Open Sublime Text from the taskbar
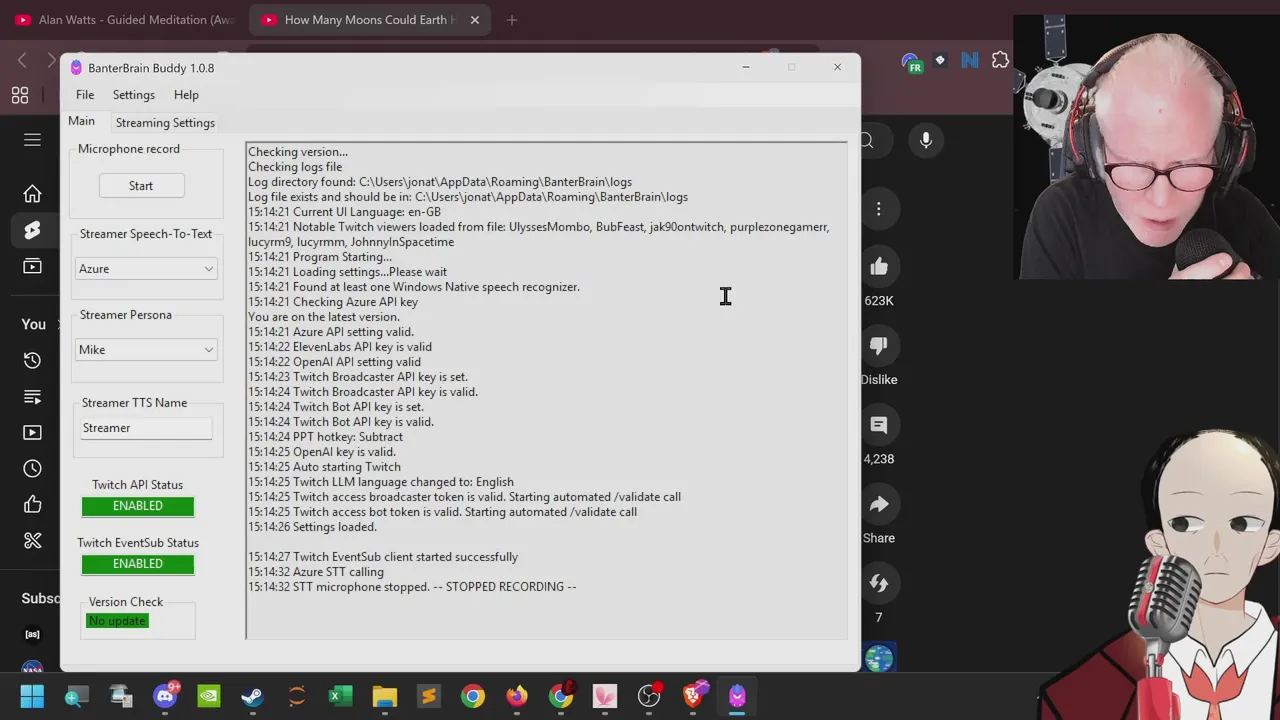 point(429,696)
